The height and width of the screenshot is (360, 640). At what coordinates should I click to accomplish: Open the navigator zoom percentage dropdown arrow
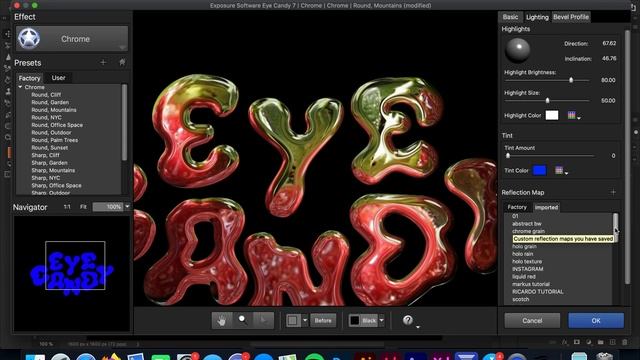click(x=127, y=207)
